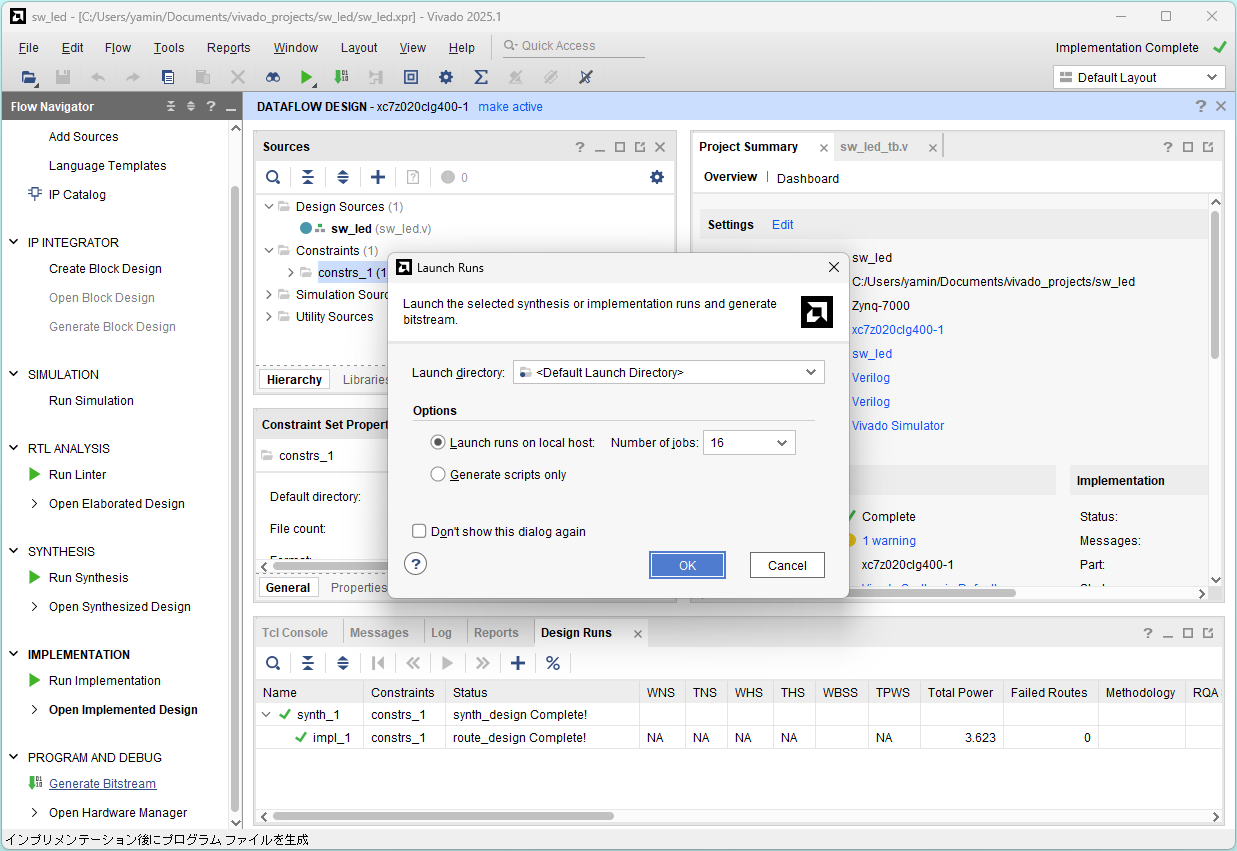Select the 'Generate scripts only' radio button

tap(438, 475)
